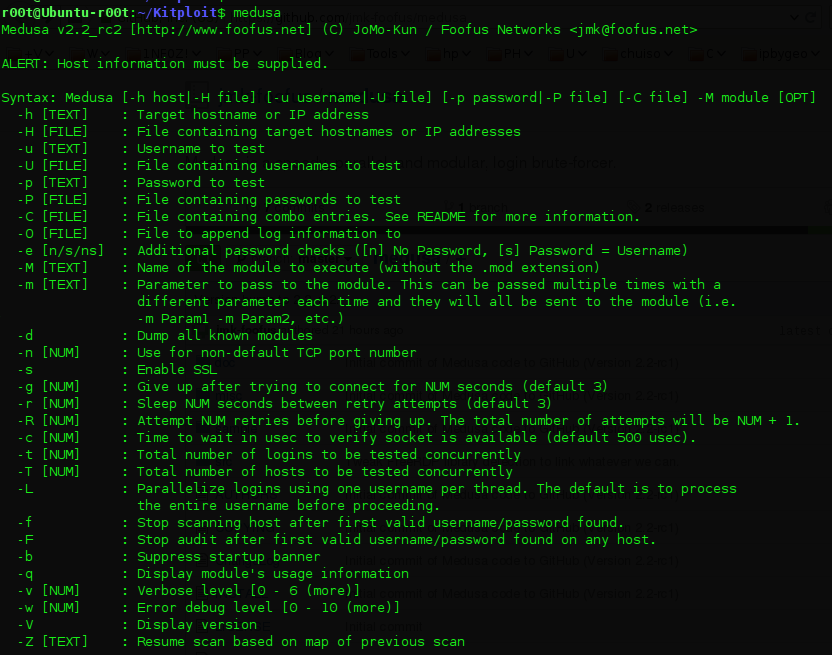Click the Suppress startup banner line
832x655 pixels.
tap(228, 557)
